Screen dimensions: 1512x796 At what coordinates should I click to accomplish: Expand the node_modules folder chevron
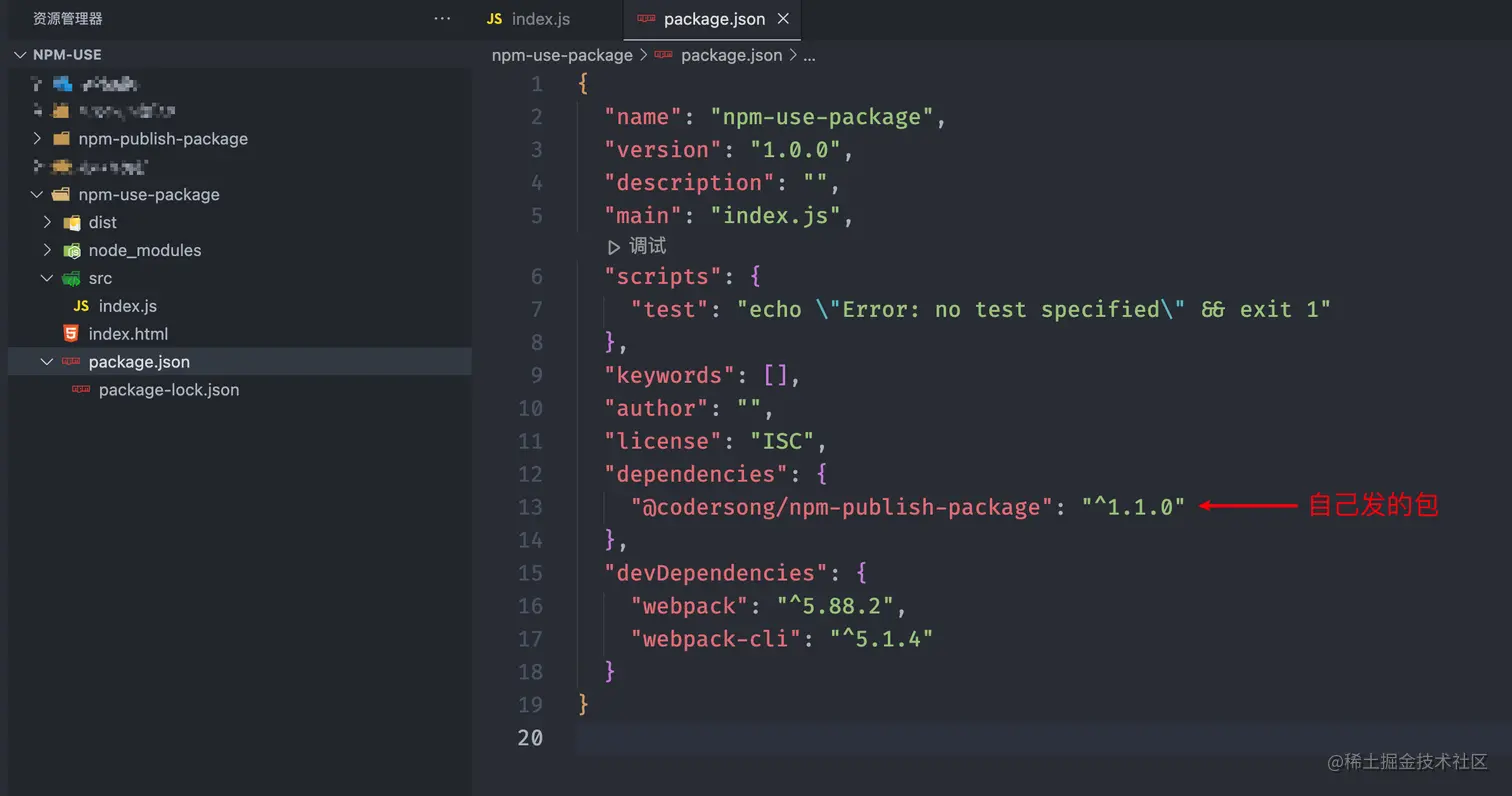click(x=47, y=250)
